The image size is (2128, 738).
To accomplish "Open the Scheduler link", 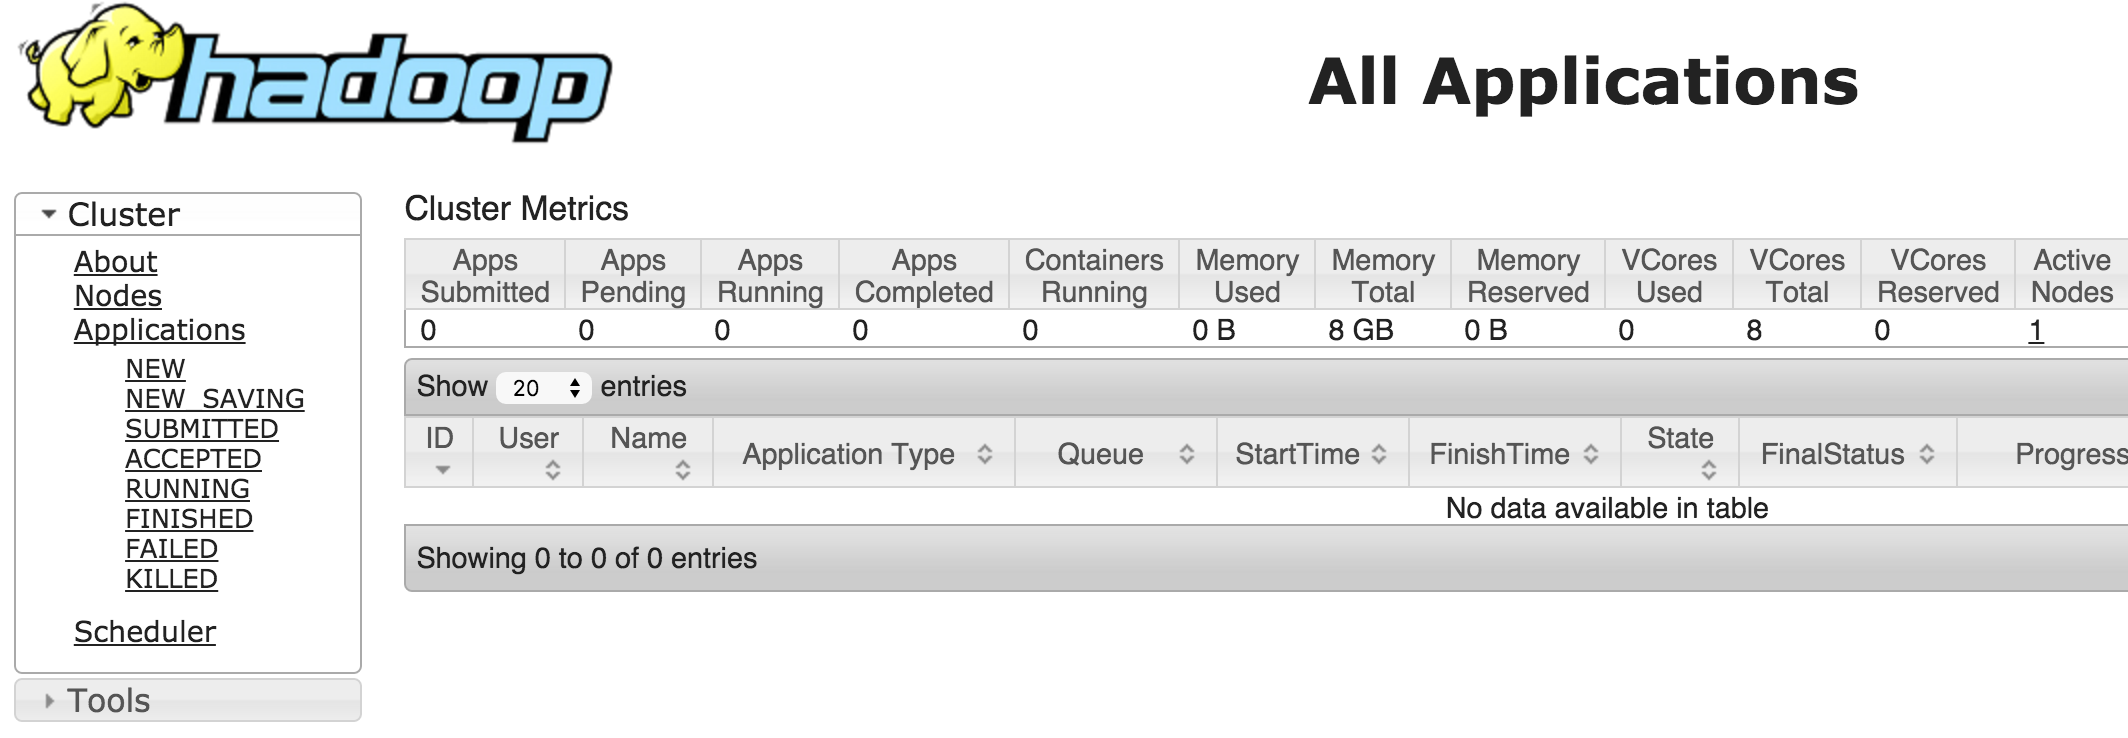I will tap(145, 632).
